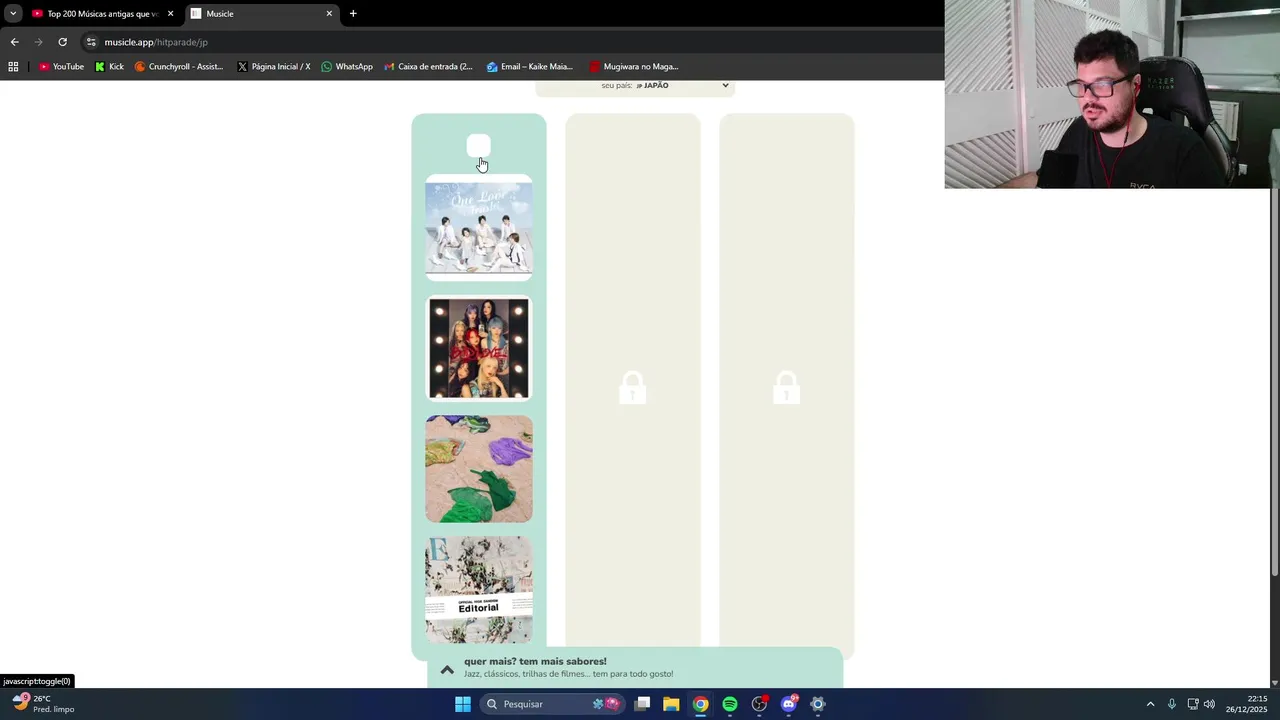The height and width of the screenshot is (720, 1280).
Task: Open the WhatsApp bookmark
Action: [347, 67]
